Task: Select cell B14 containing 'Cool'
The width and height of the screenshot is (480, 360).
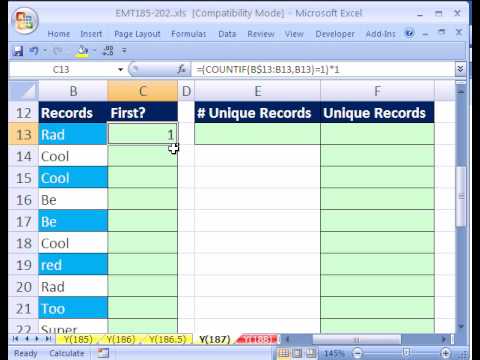Action: pos(73,156)
